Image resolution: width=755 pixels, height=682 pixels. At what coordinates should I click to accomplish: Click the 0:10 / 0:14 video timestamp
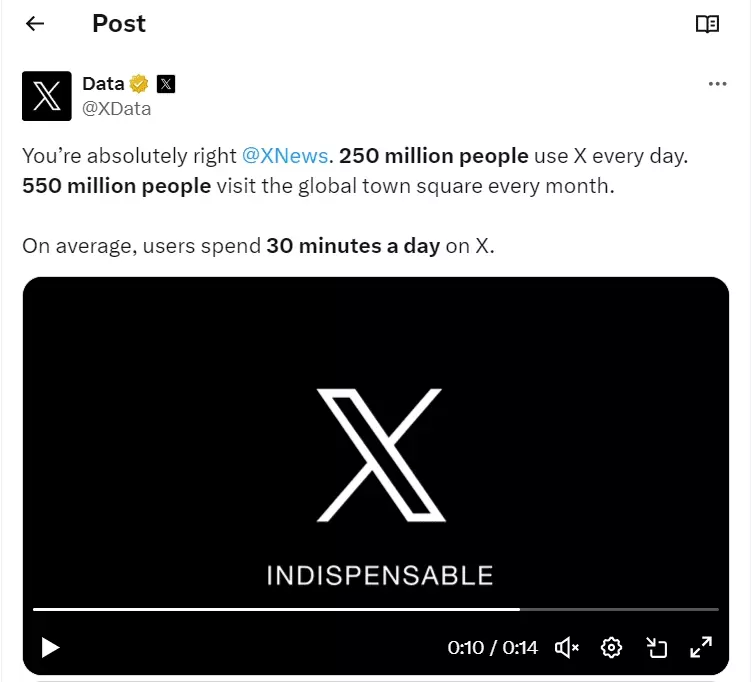[492, 648]
